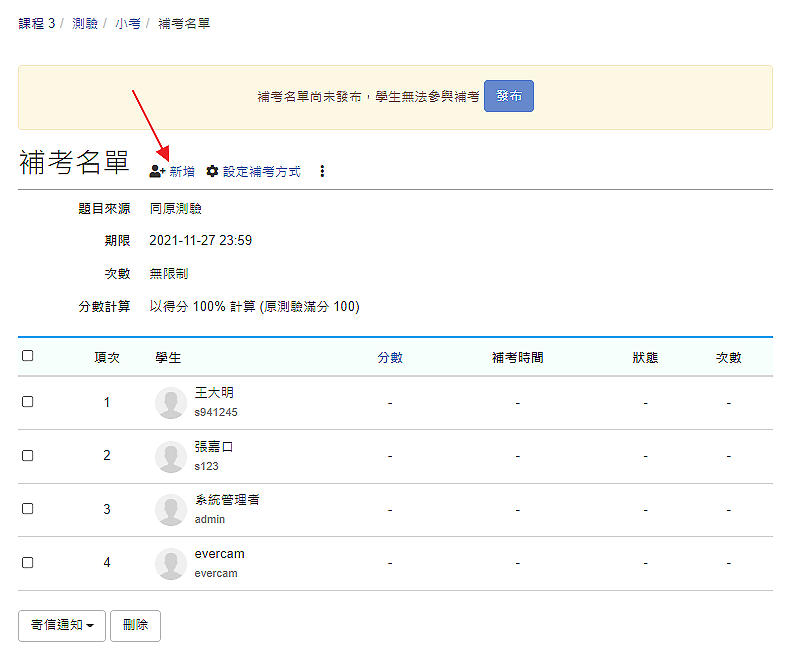Open the three-dot more options menu
This screenshot has height=672, width=789.
322,172
